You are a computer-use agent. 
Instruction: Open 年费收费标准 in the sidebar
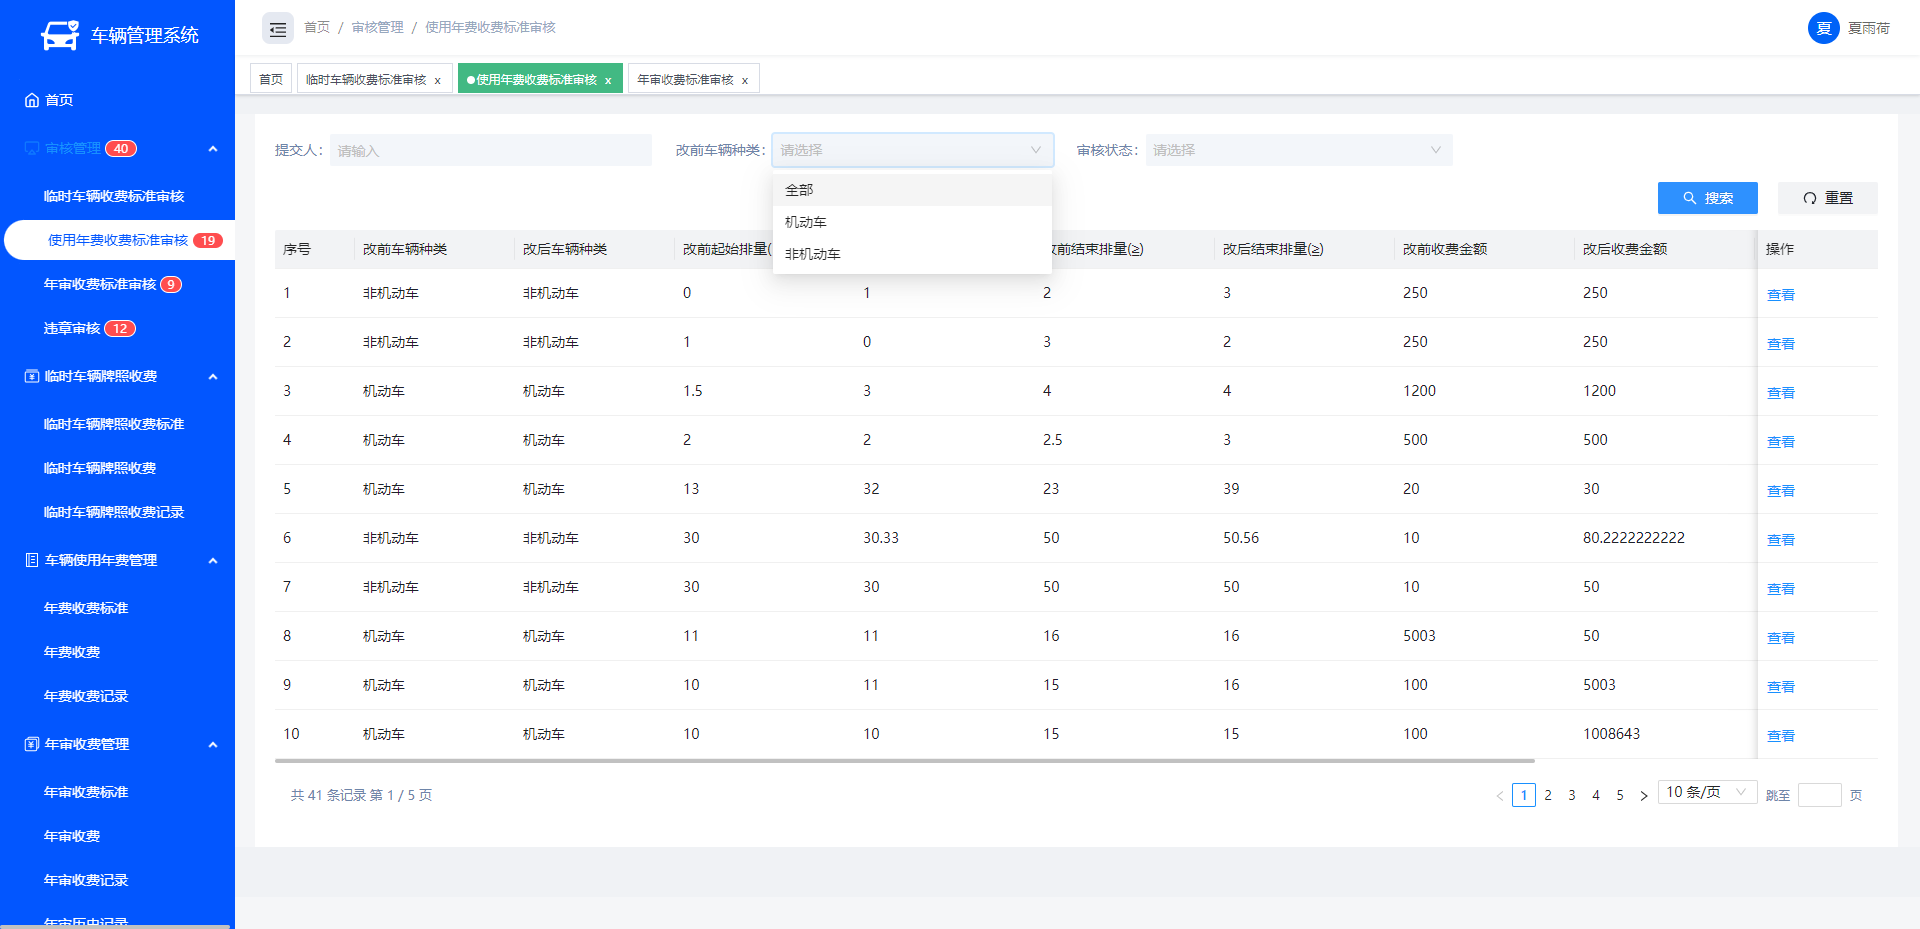click(86, 608)
